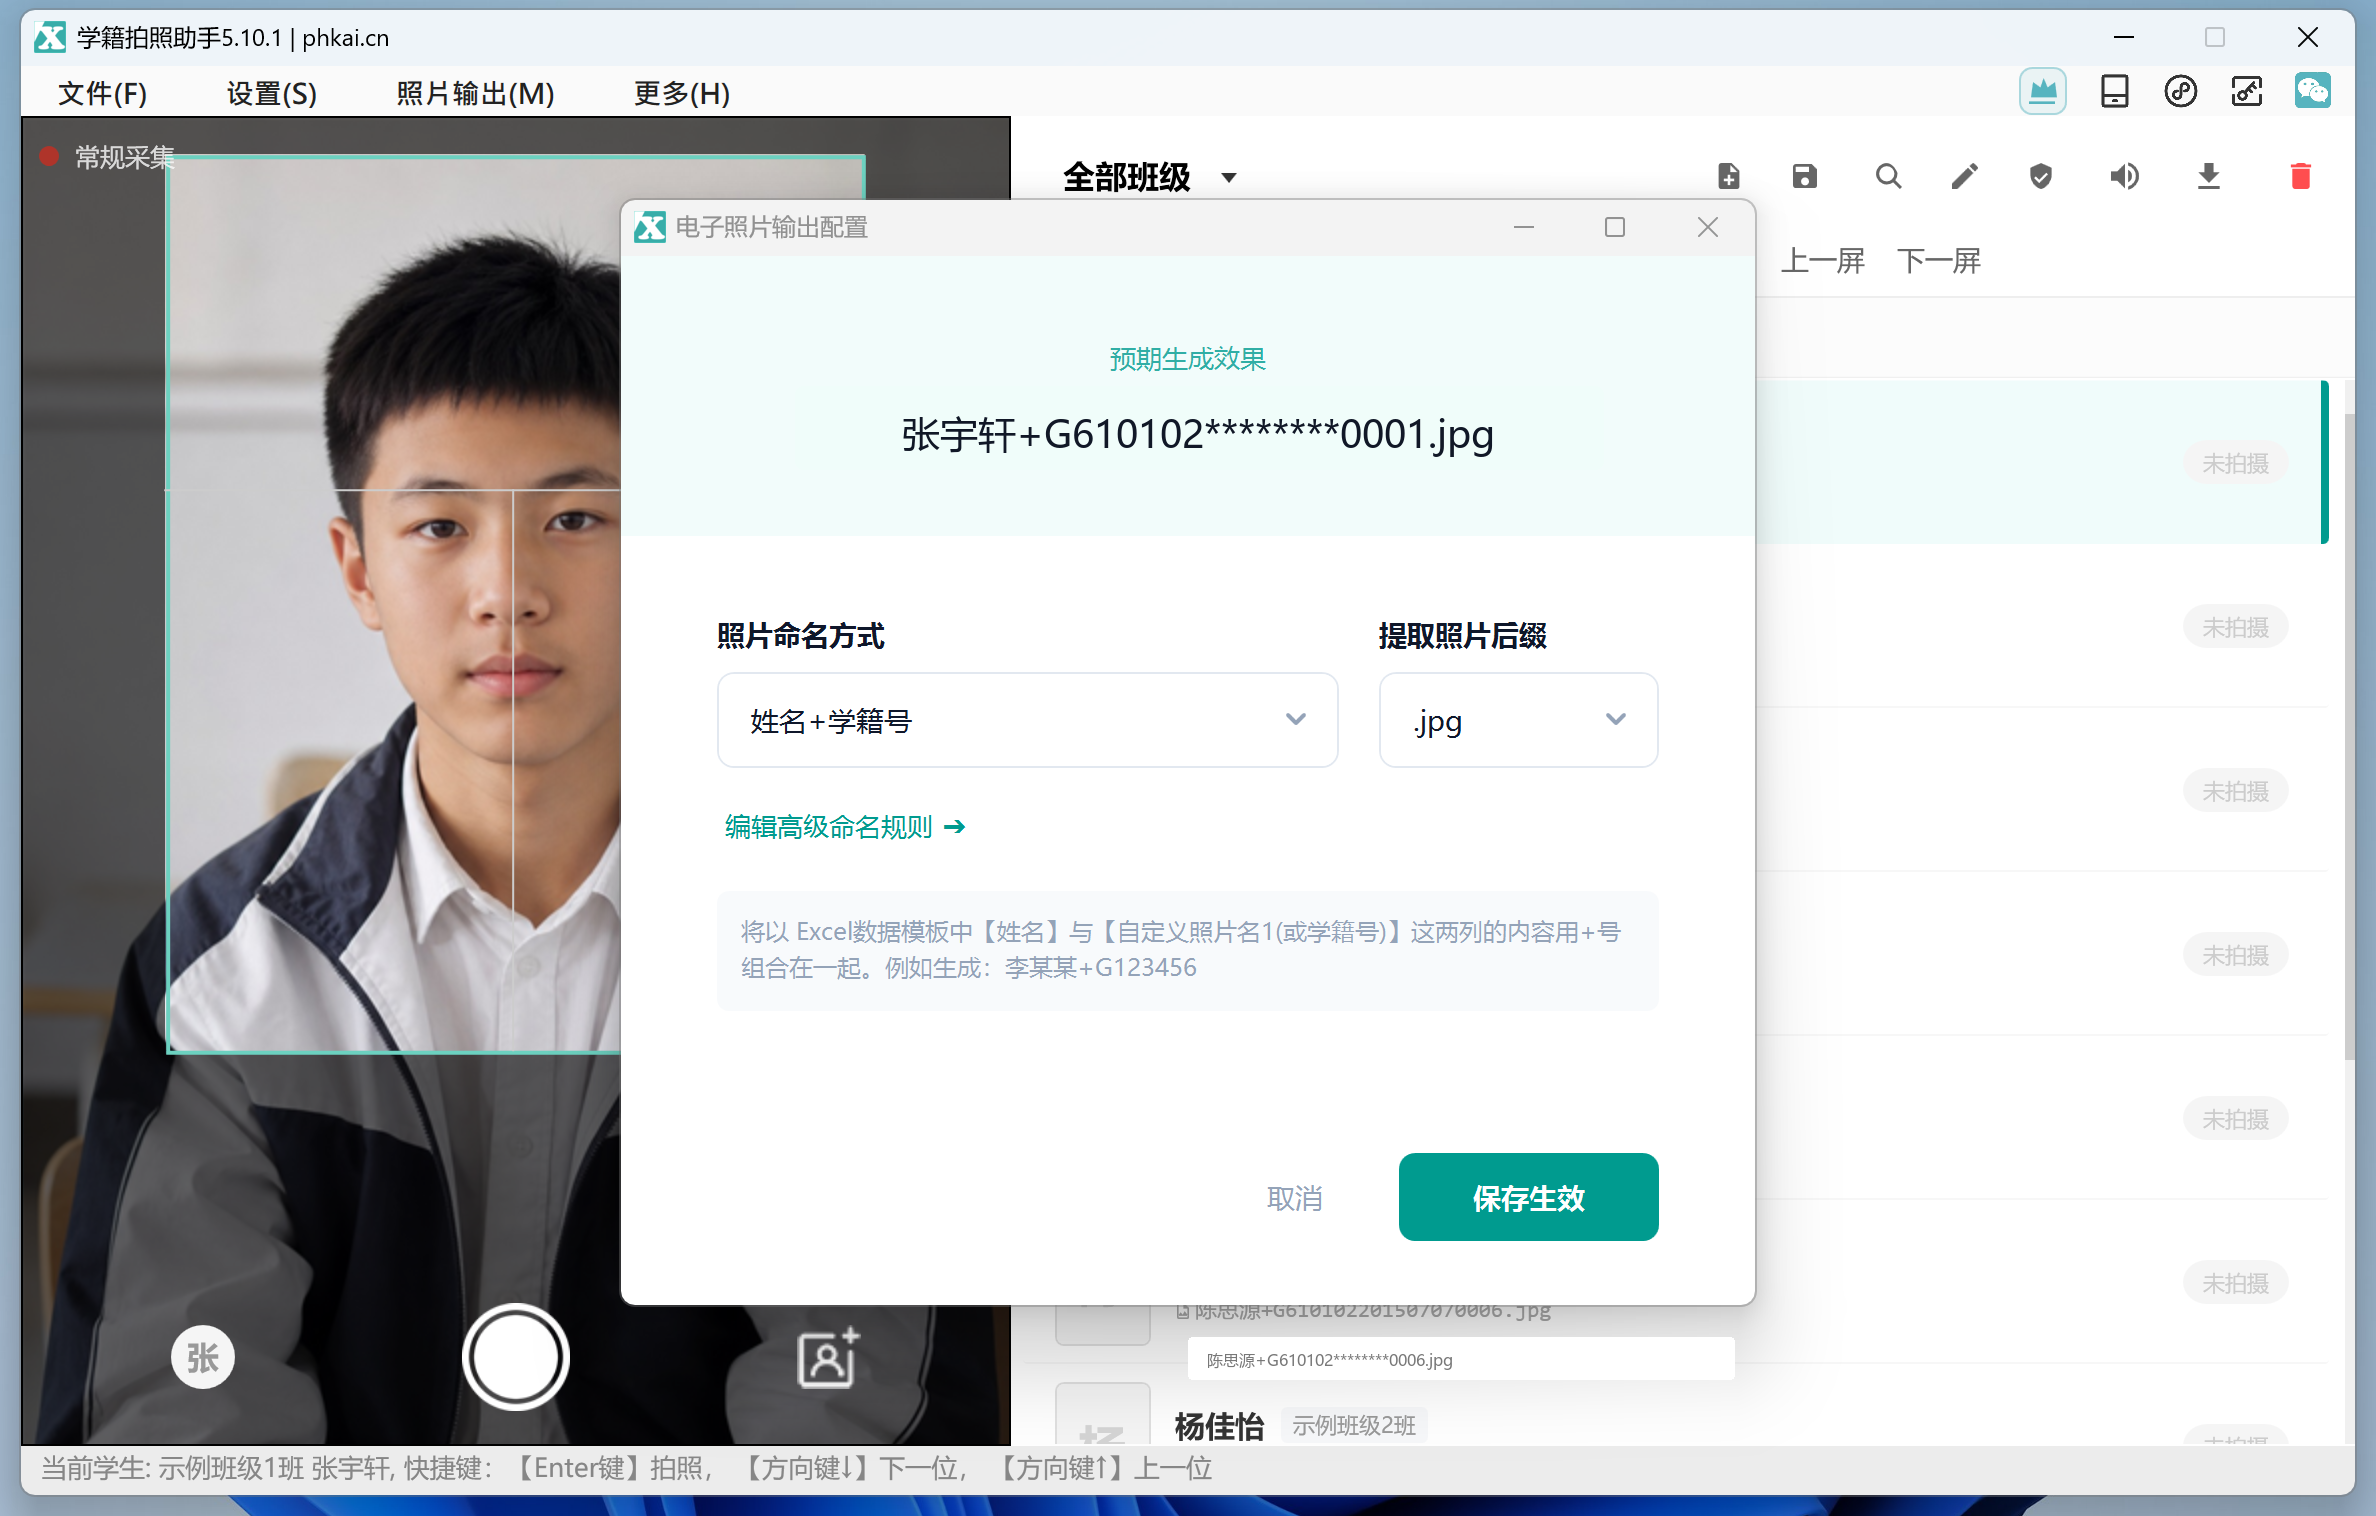Viewport: 2376px width, 1516px height.
Task: Click the 下一屏 button
Action: pos(1938,261)
